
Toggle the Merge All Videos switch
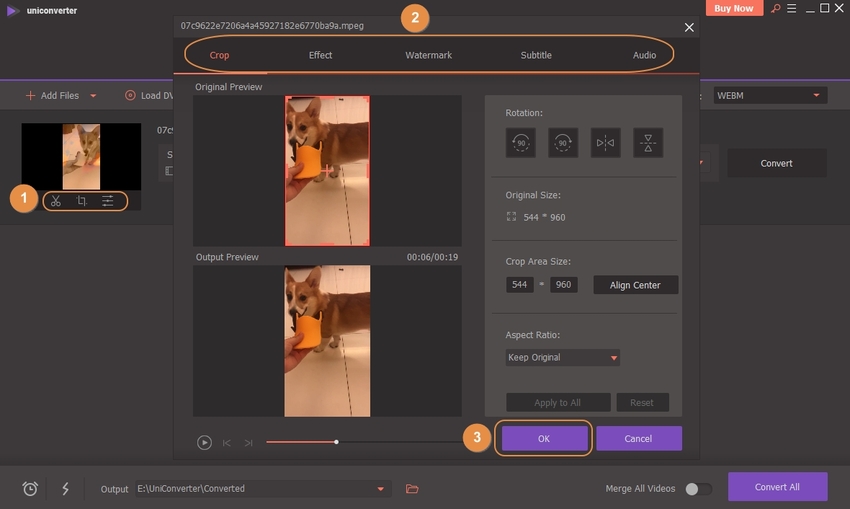point(698,489)
